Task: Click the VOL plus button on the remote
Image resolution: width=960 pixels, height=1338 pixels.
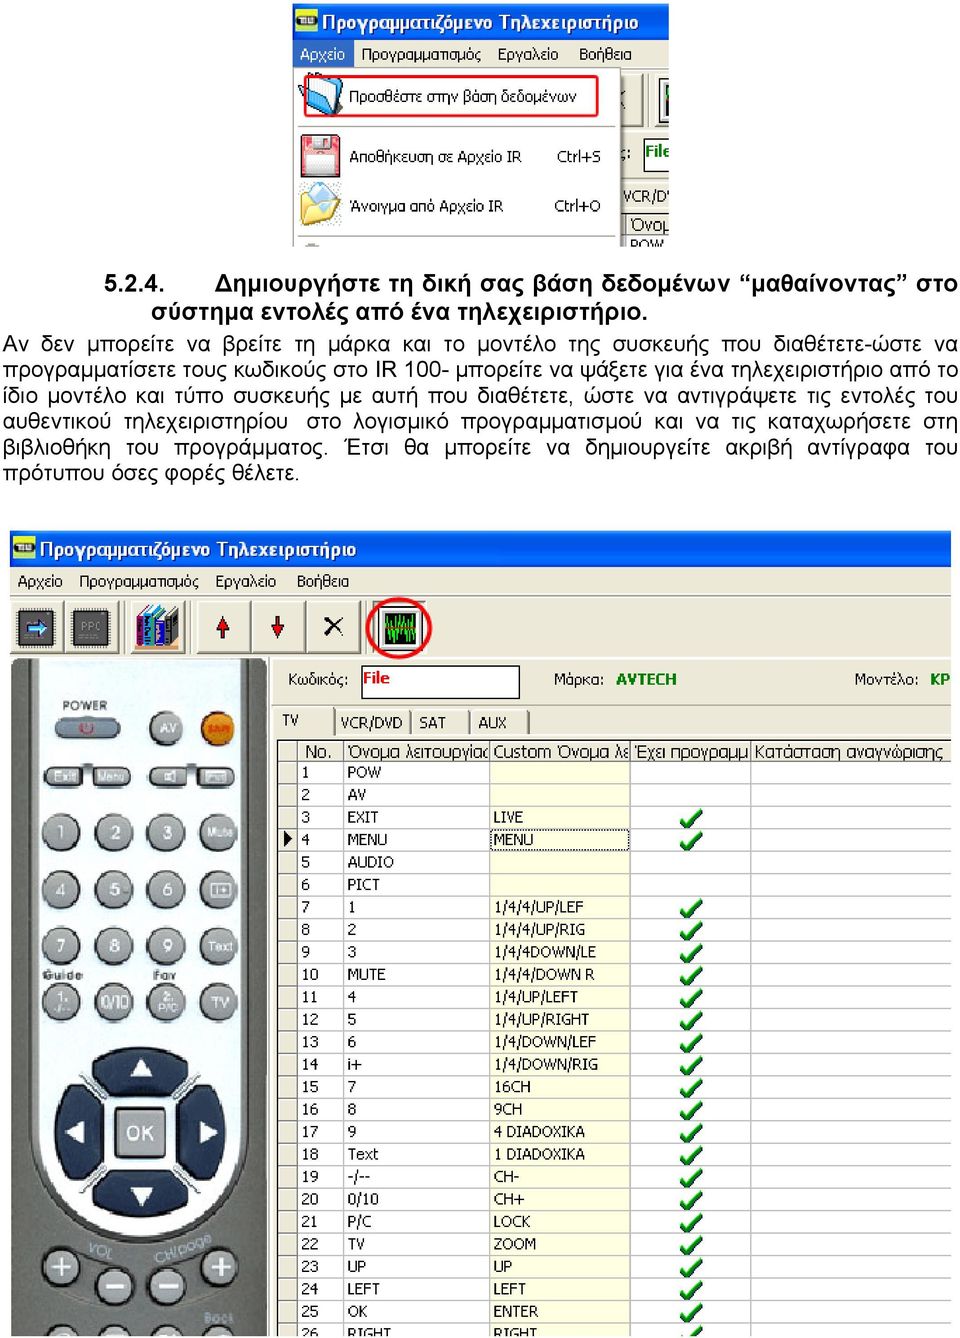Action: (x=62, y=1268)
